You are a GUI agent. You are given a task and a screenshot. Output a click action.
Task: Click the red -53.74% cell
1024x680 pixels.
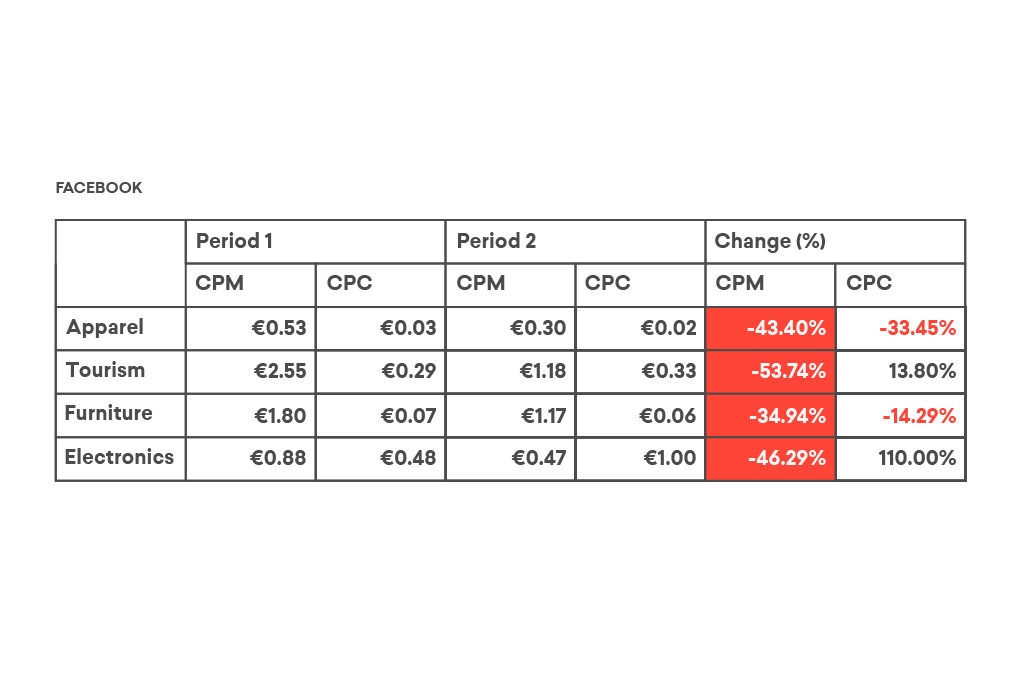770,371
